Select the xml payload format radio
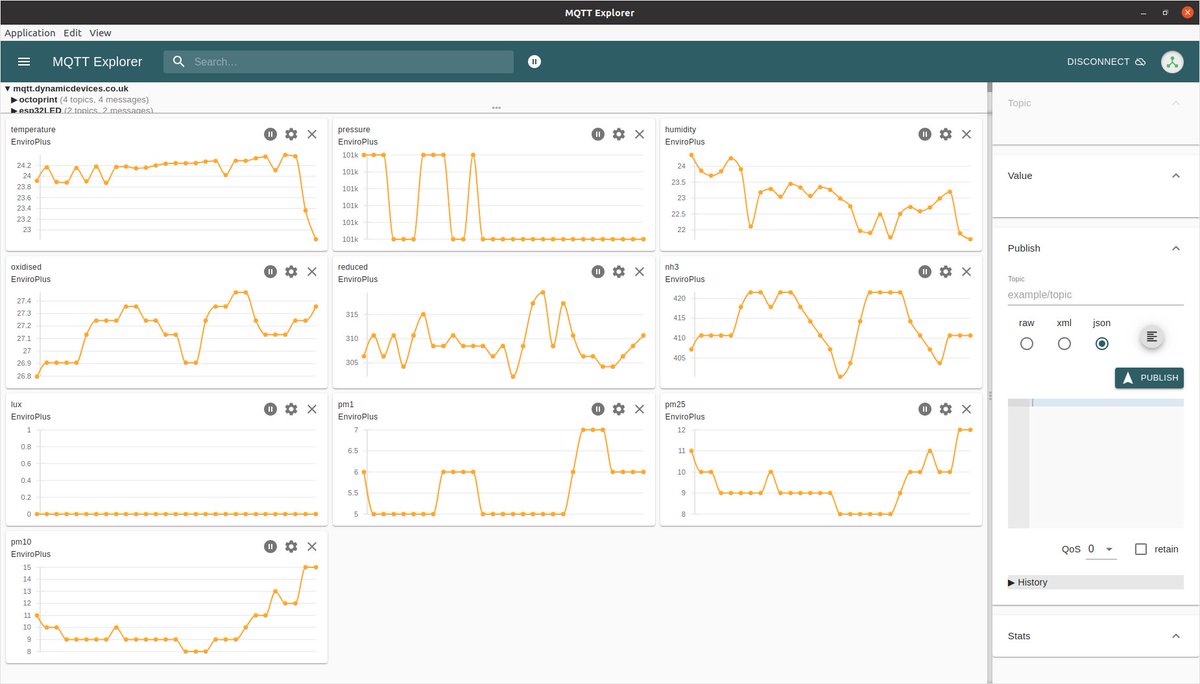1200x684 pixels. point(1064,343)
